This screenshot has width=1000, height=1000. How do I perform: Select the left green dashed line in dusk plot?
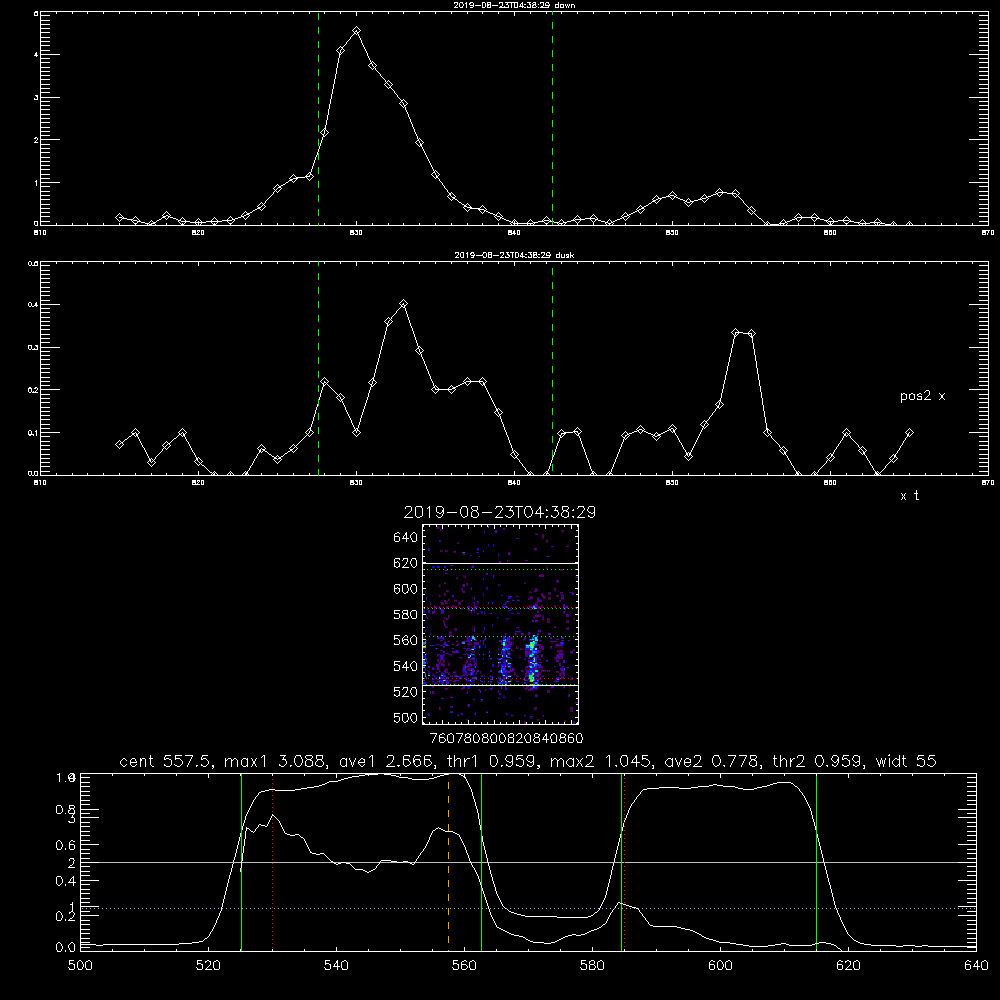(x=318, y=368)
